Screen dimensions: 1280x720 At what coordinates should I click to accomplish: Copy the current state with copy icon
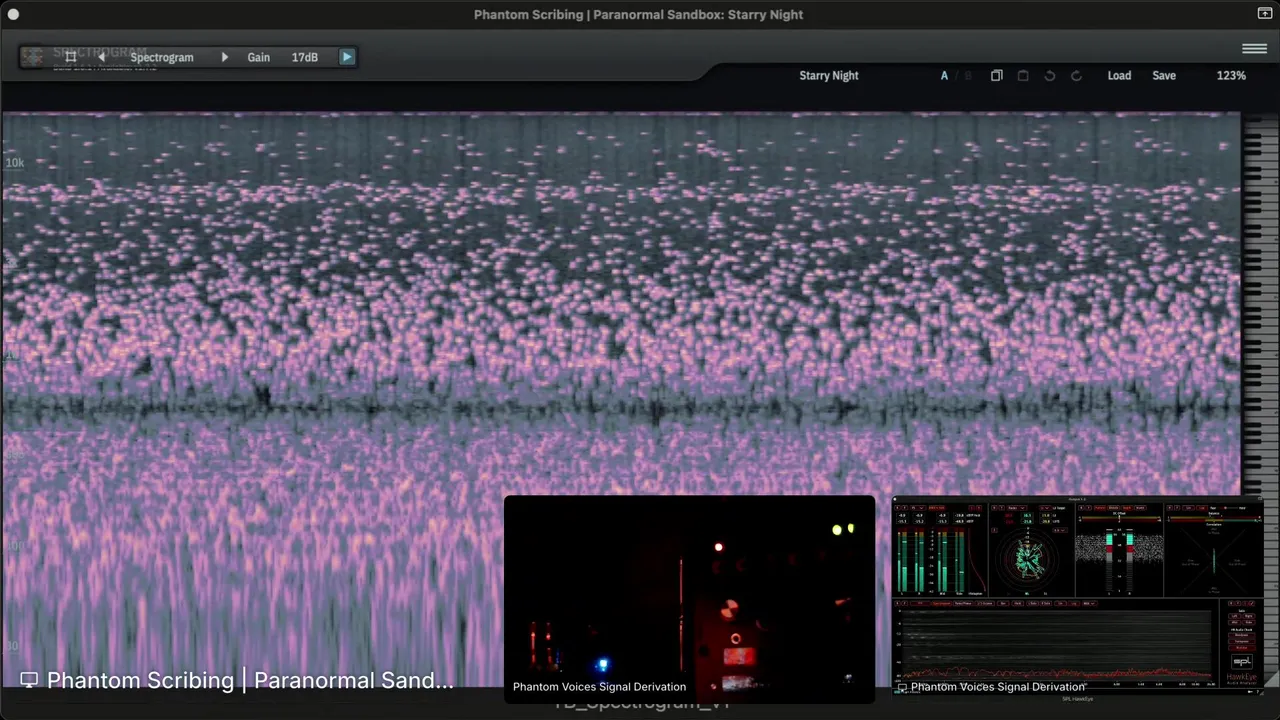point(996,75)
